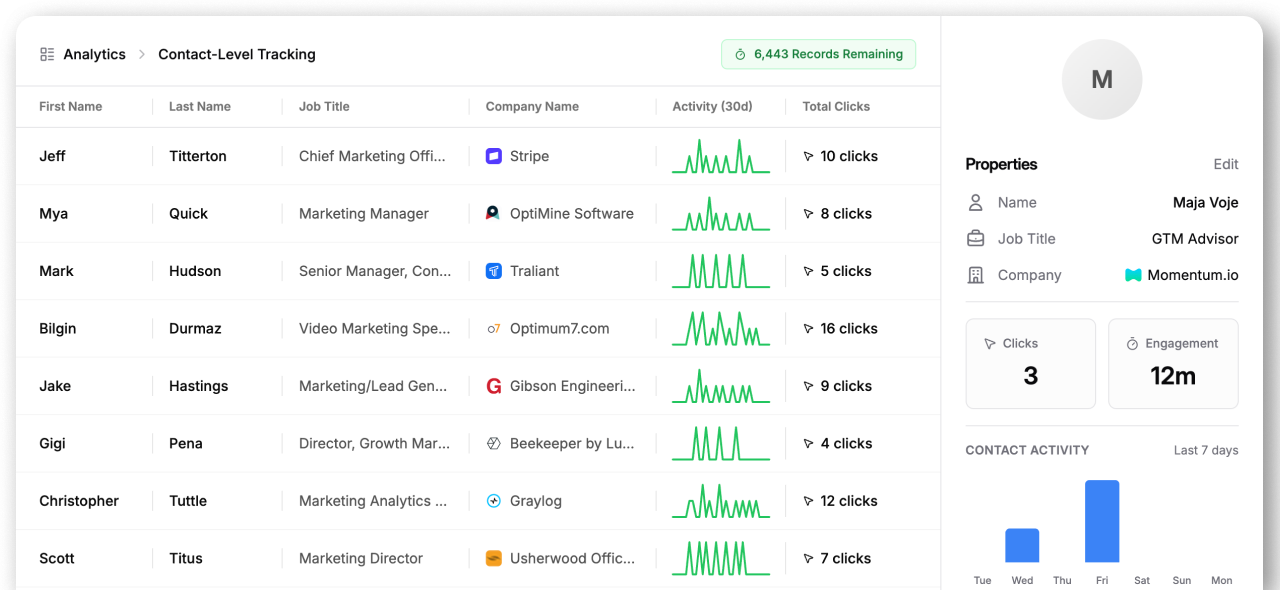Click the OptiMine Software logo icon
Screen dimensions: 1280x590
[x=493, y=213]
